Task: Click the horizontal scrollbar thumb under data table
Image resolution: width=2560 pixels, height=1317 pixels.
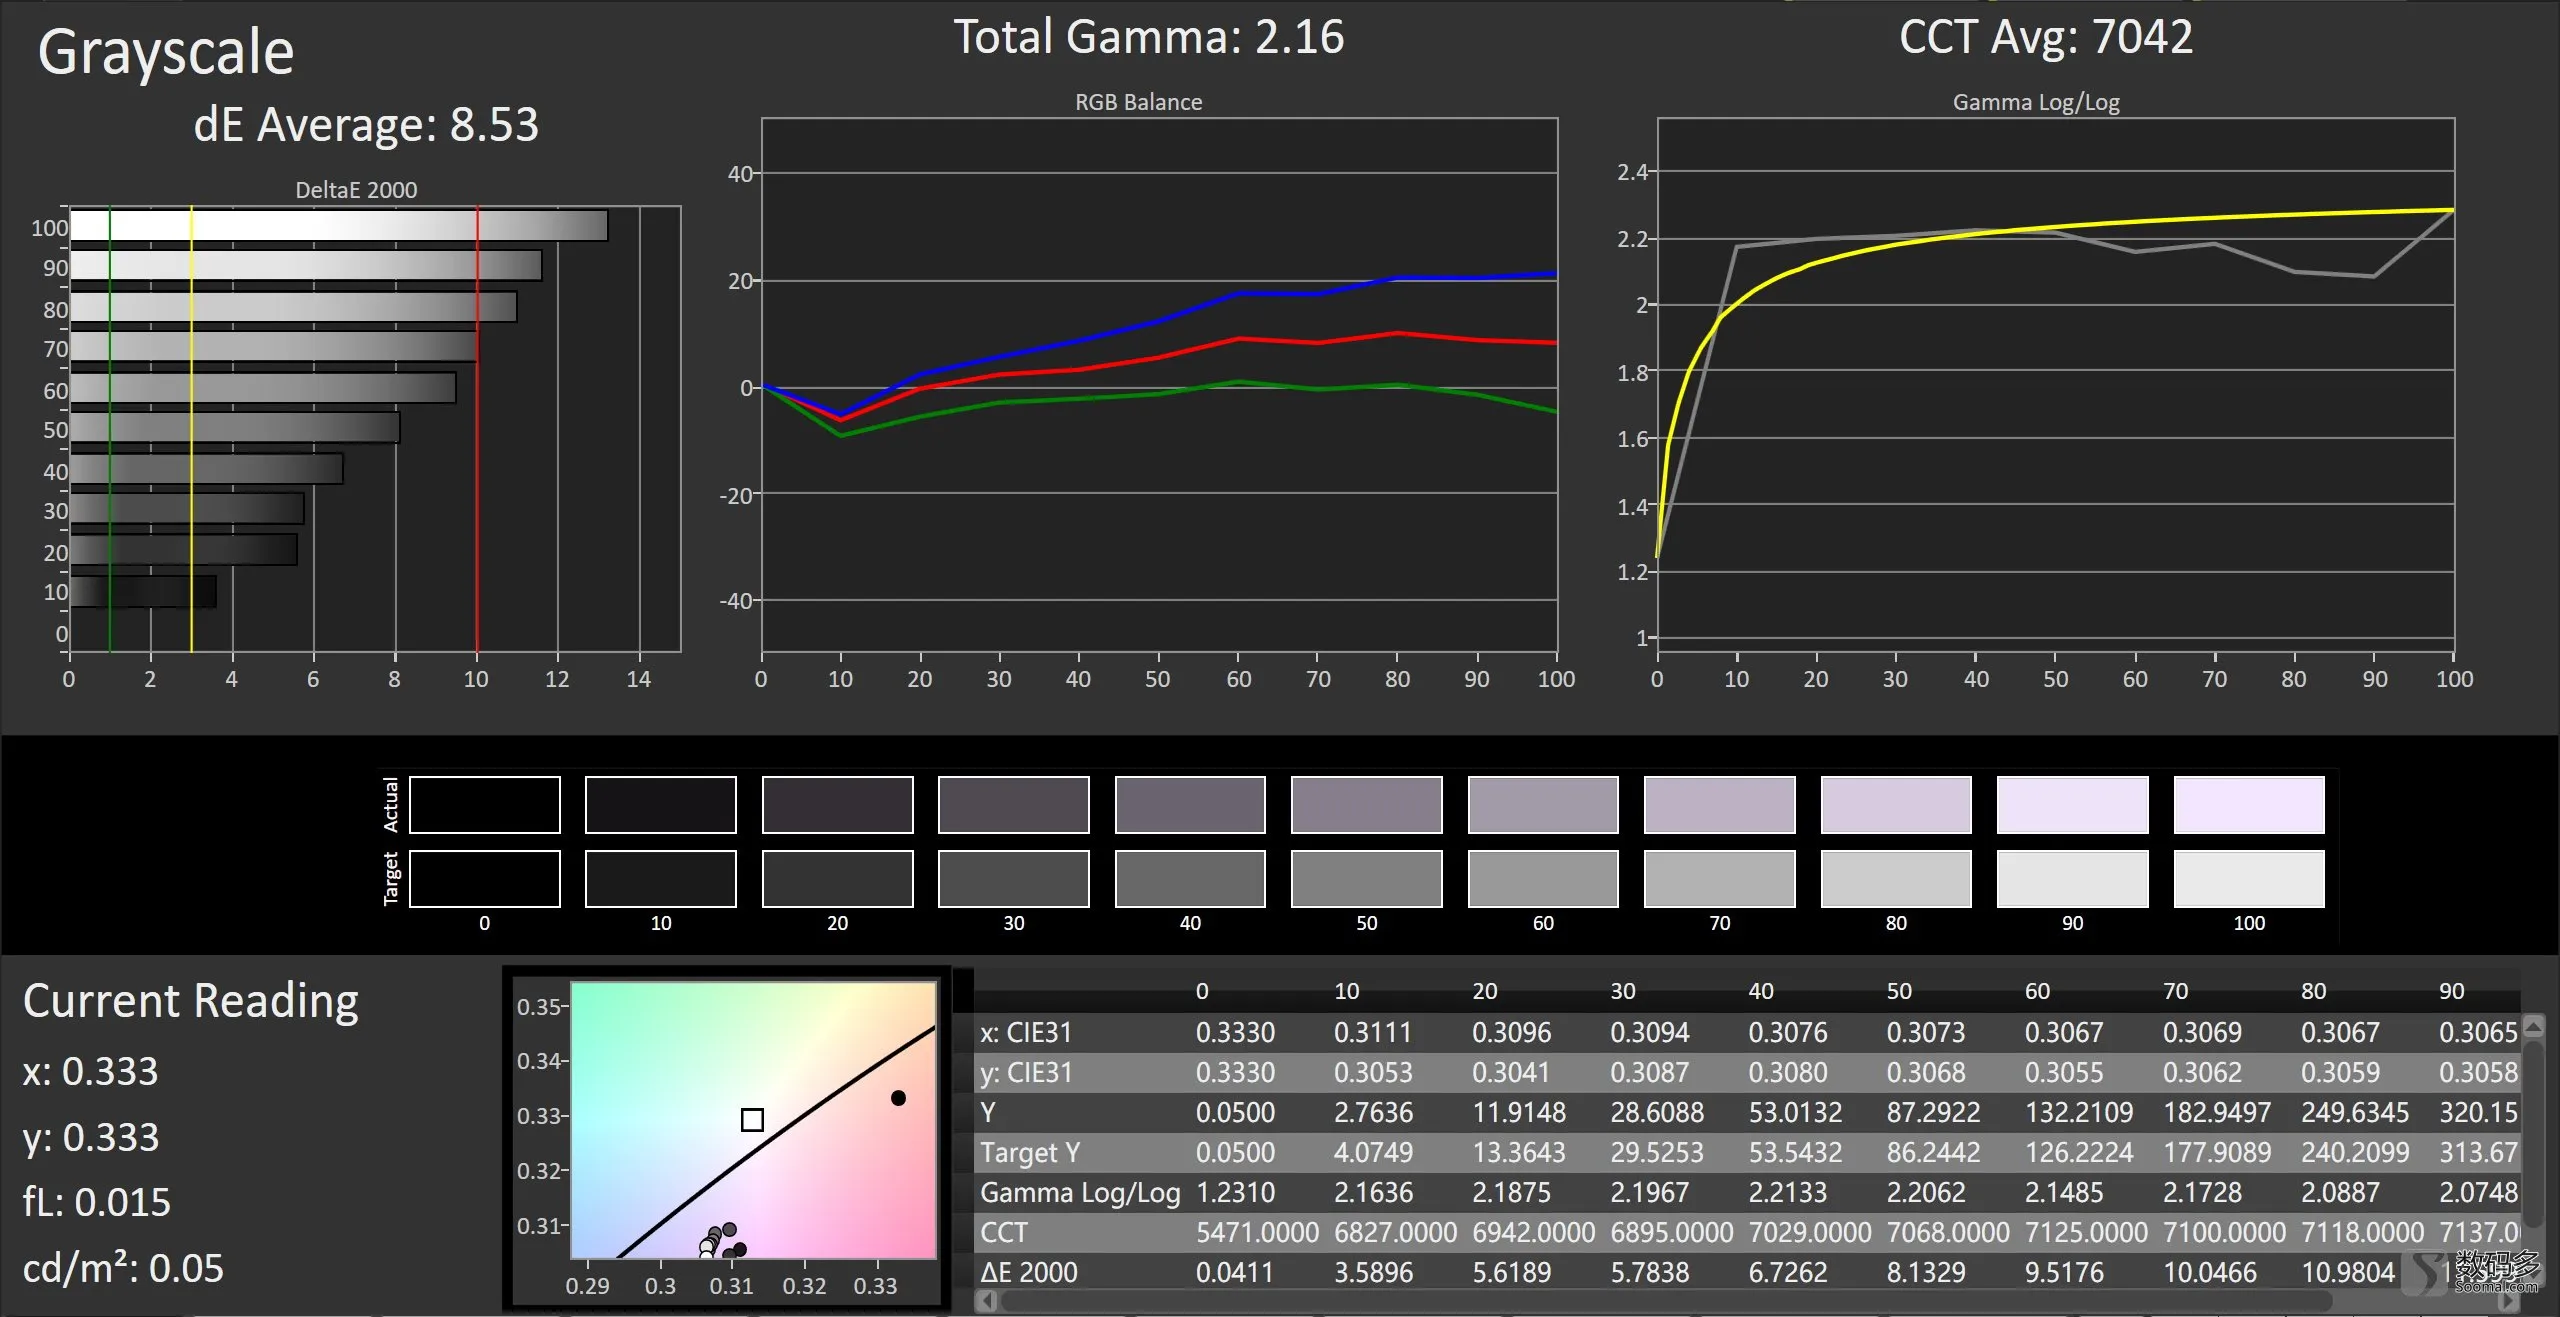Action: click(x=1667, y=1300)
